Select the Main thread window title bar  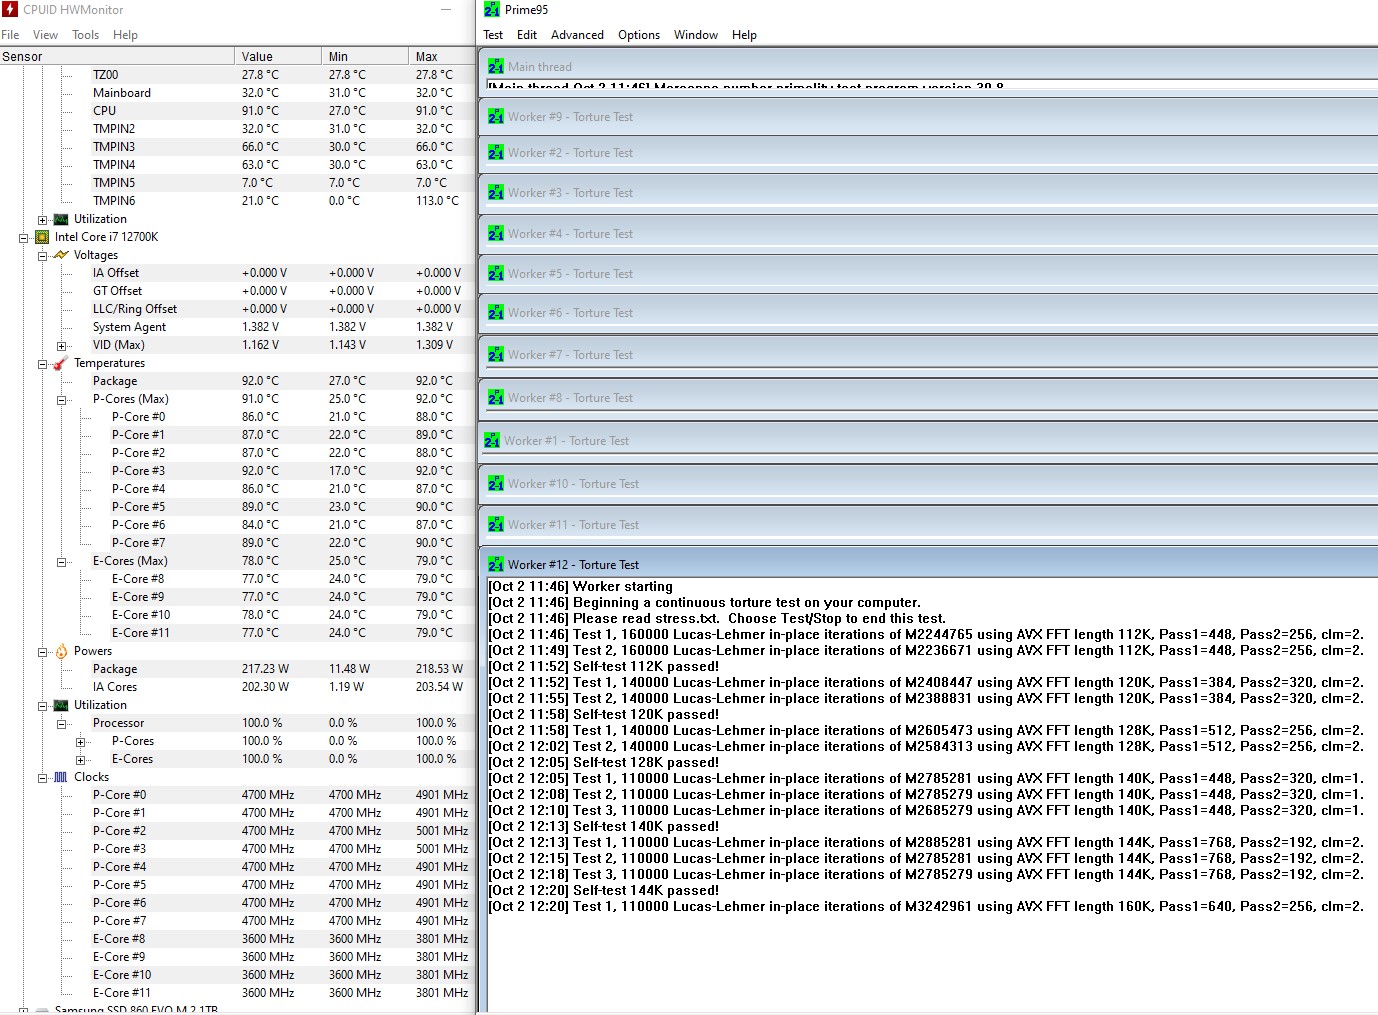[x=930, y=67]
